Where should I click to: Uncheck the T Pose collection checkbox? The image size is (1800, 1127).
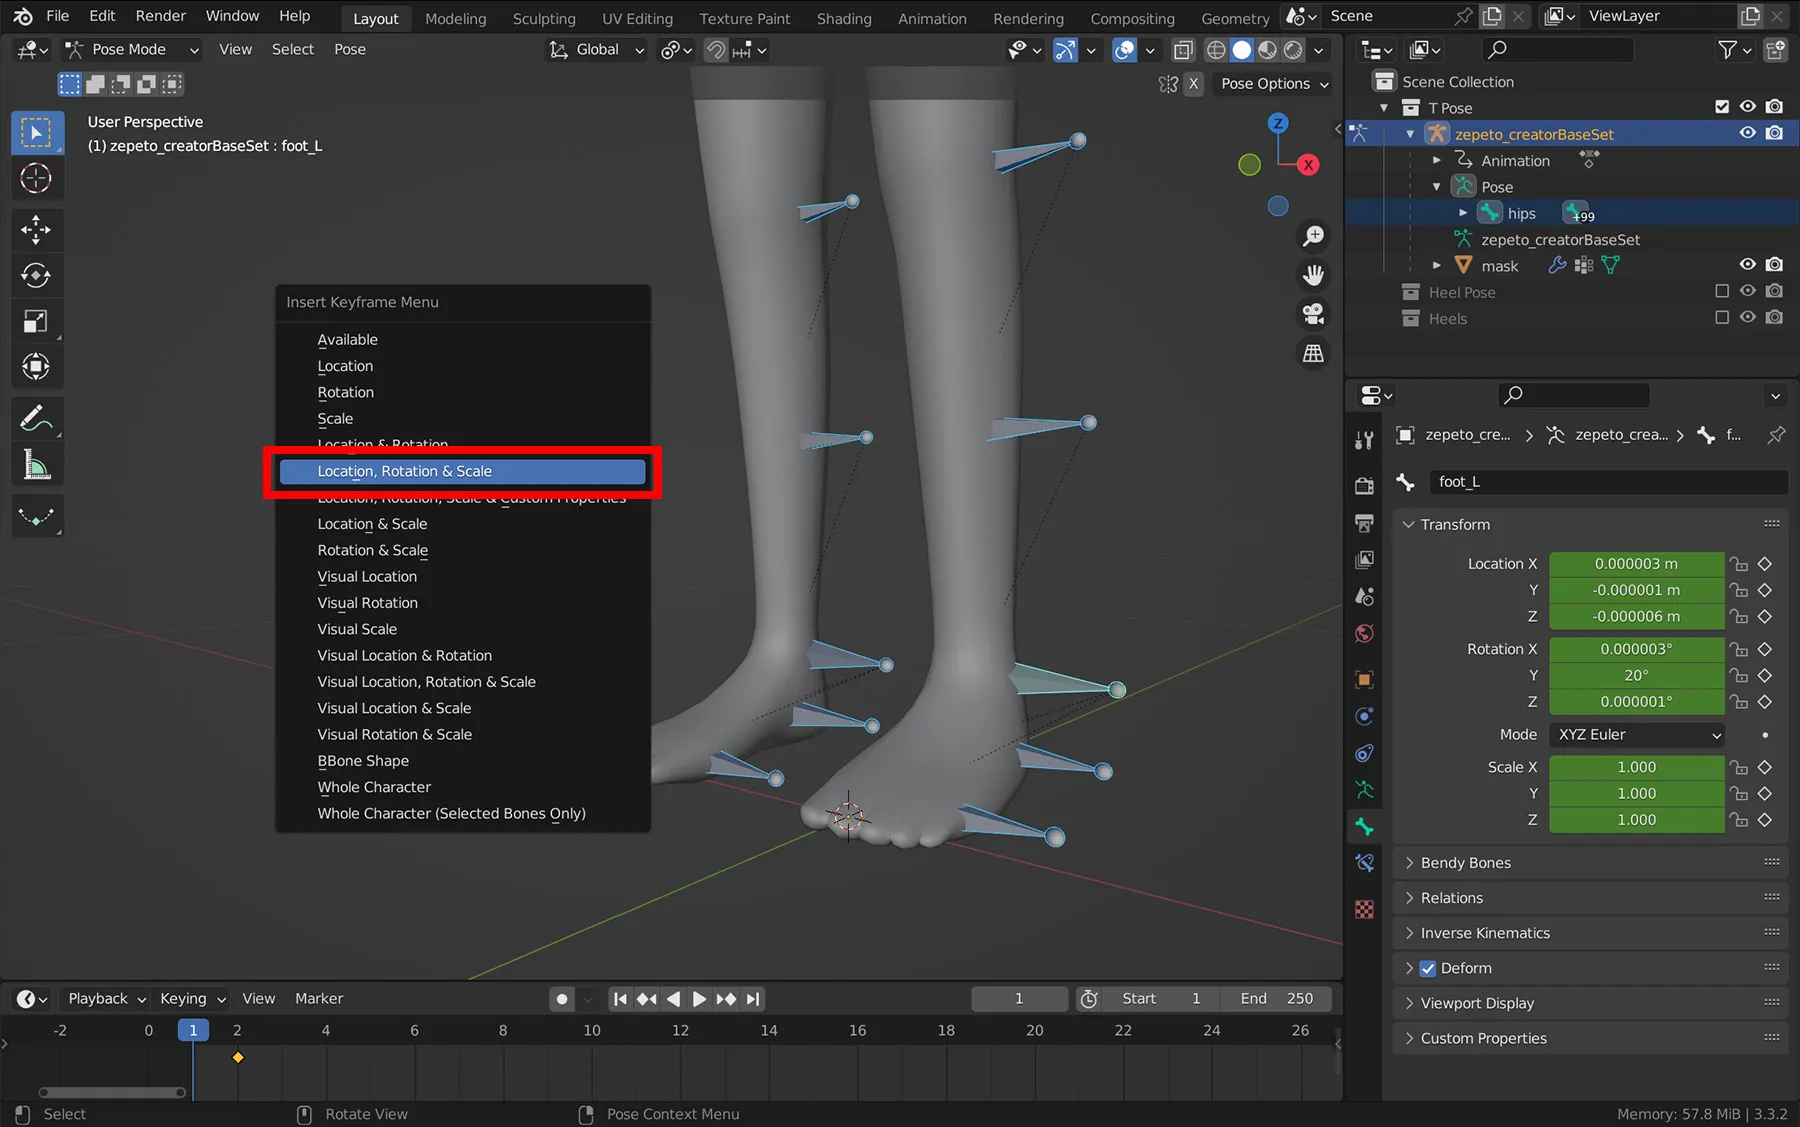pos(1721,107)
